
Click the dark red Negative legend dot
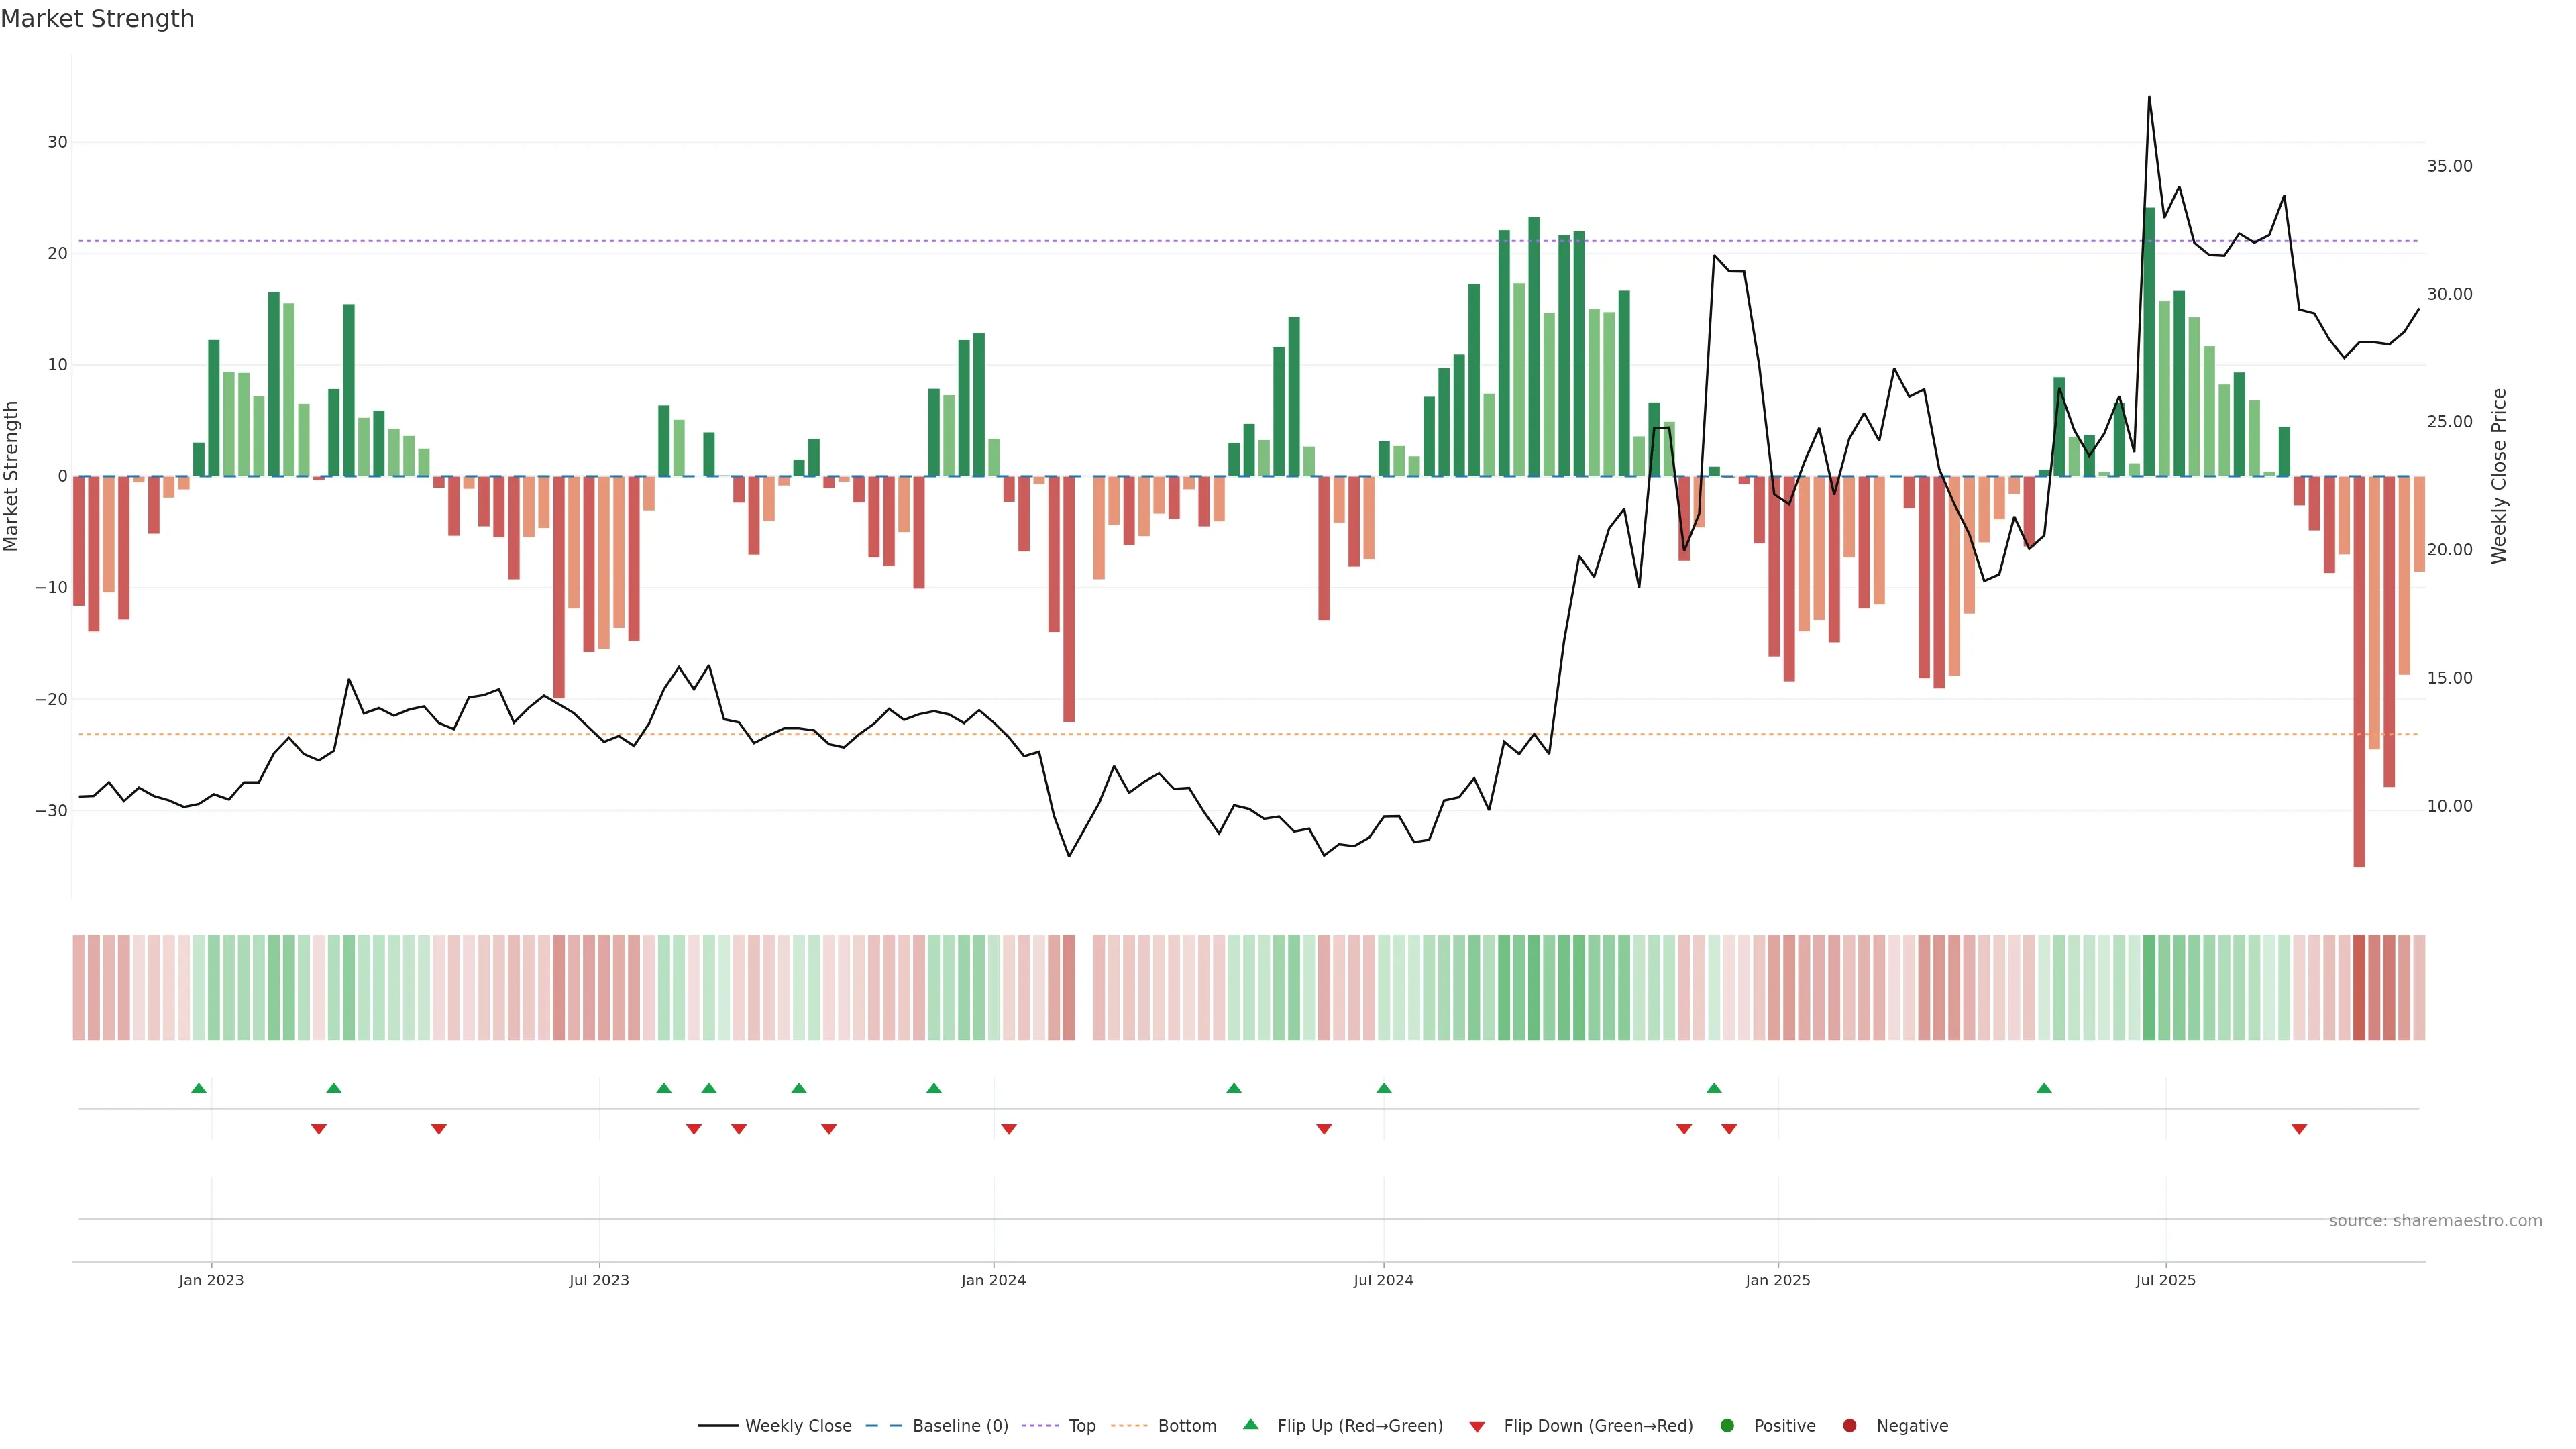pos(1849,1426)
